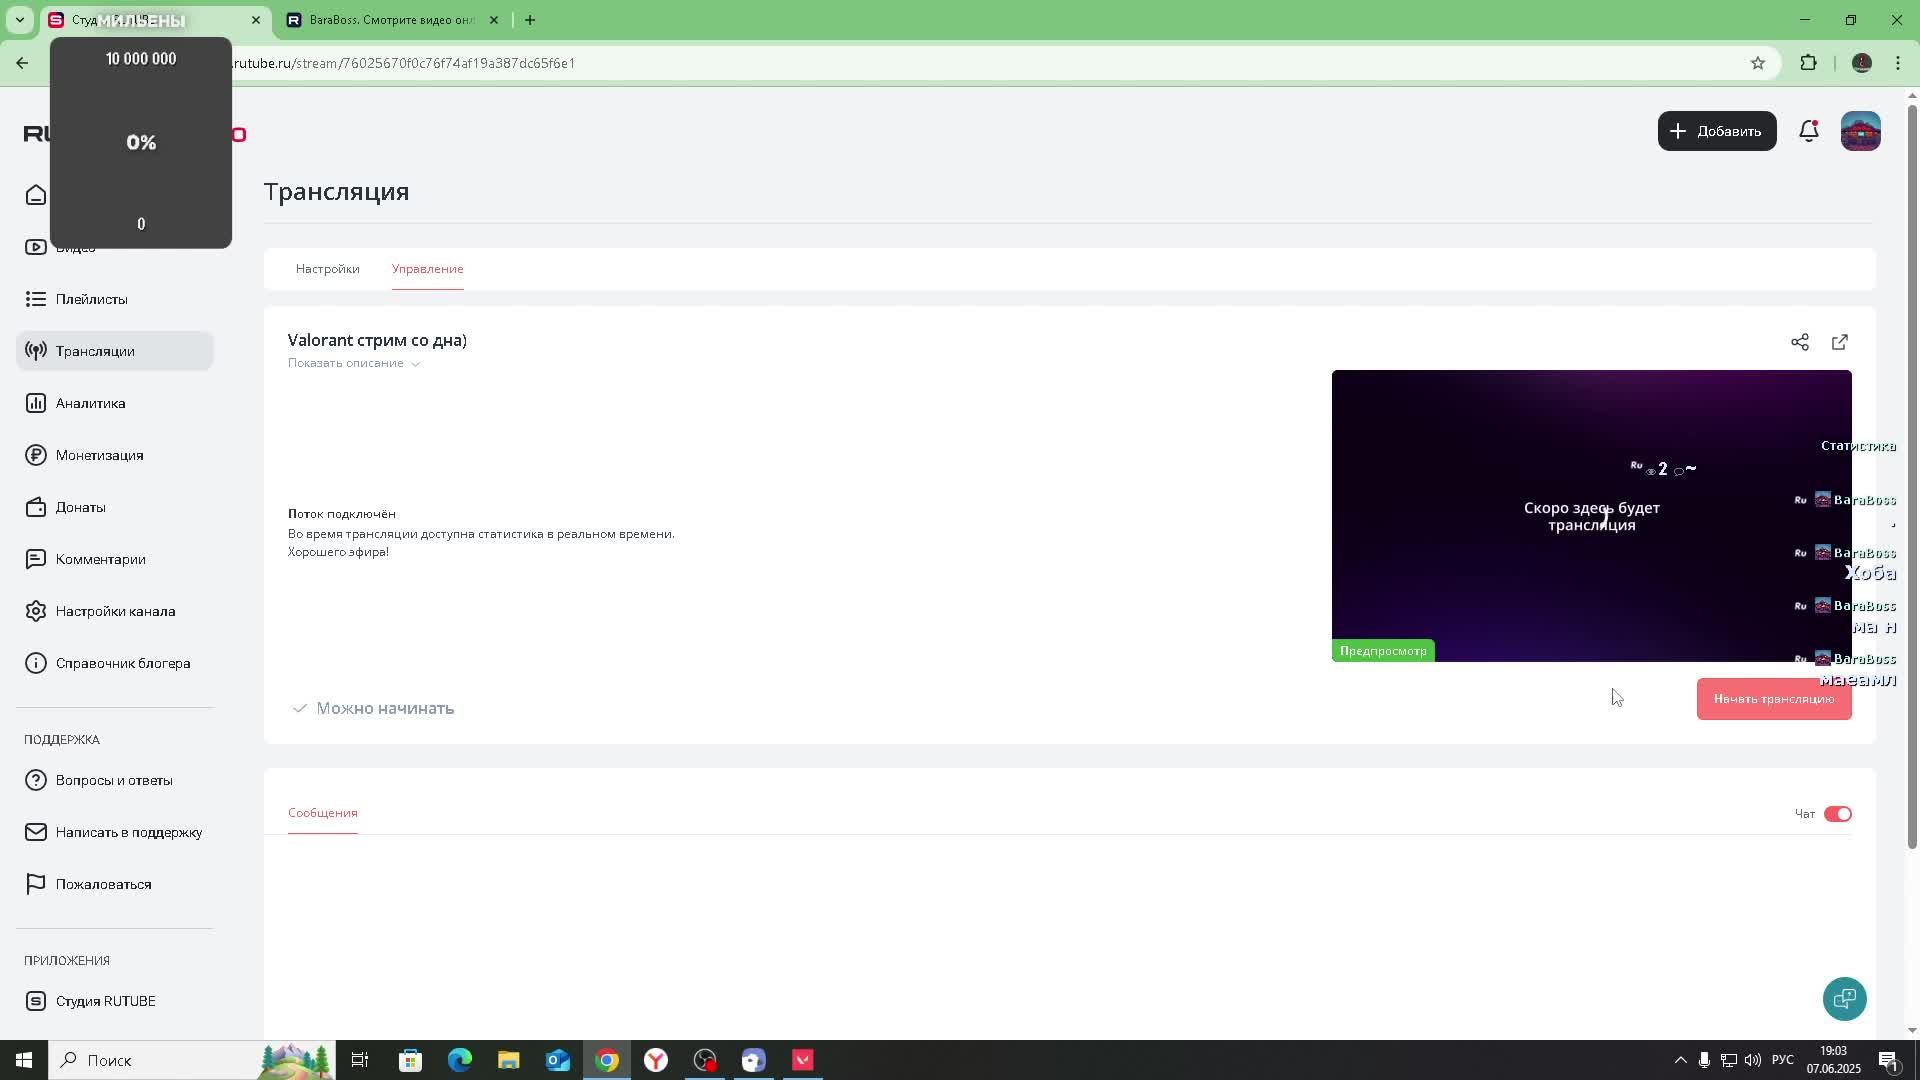This screenshot has width=1920, height=1080.
Task: Open the Chrome profile avatar
Action: (x=1862, y=63)
